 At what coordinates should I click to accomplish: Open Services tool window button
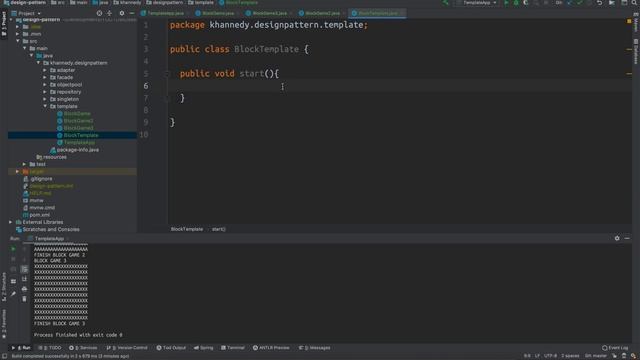pyautogui.click(x=83, y=348)
